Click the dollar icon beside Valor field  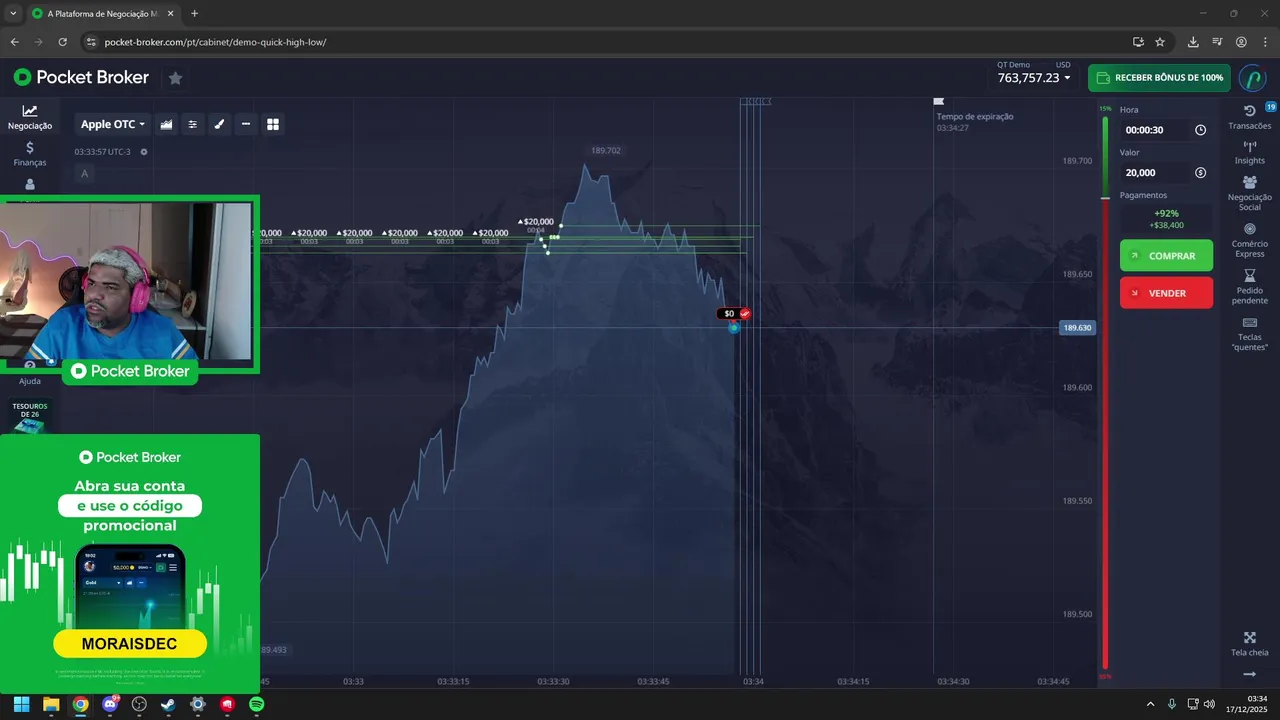click(x=1200, y=173)
